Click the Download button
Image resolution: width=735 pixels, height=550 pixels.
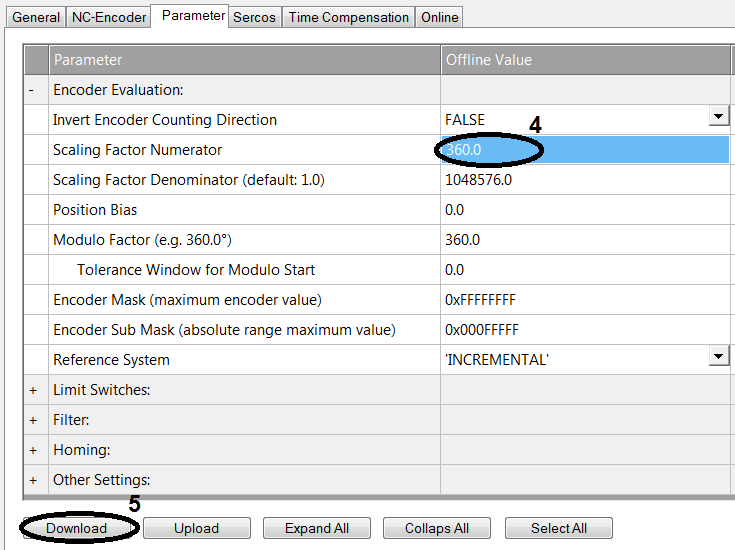click(x=76, y=528)
